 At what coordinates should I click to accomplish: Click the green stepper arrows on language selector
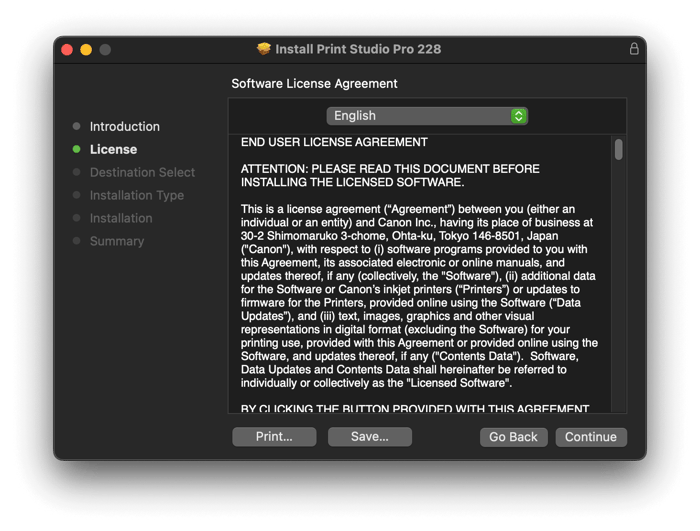click(x=518, y=116)
